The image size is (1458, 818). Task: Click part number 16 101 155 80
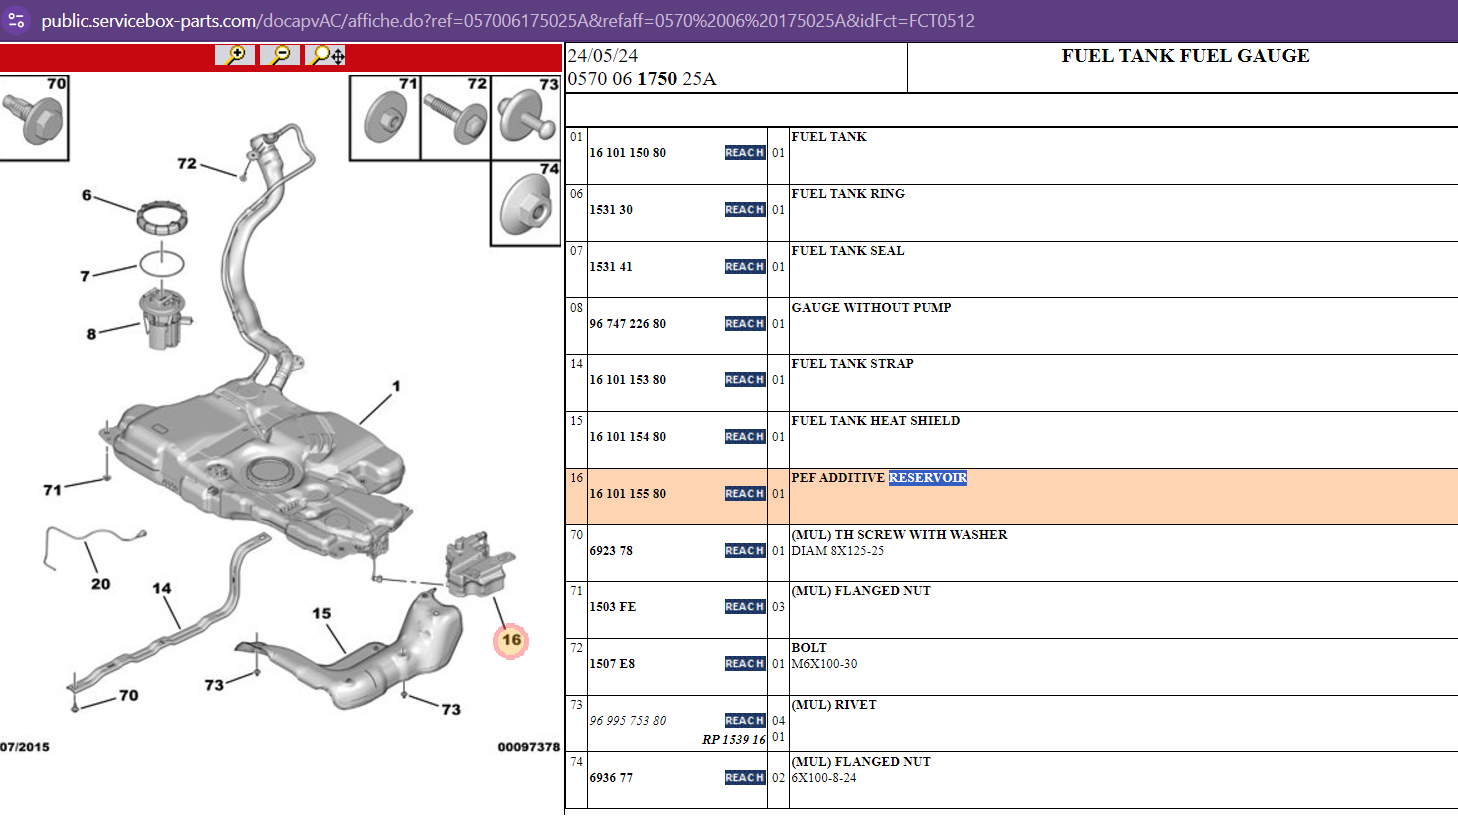(627, 494)
